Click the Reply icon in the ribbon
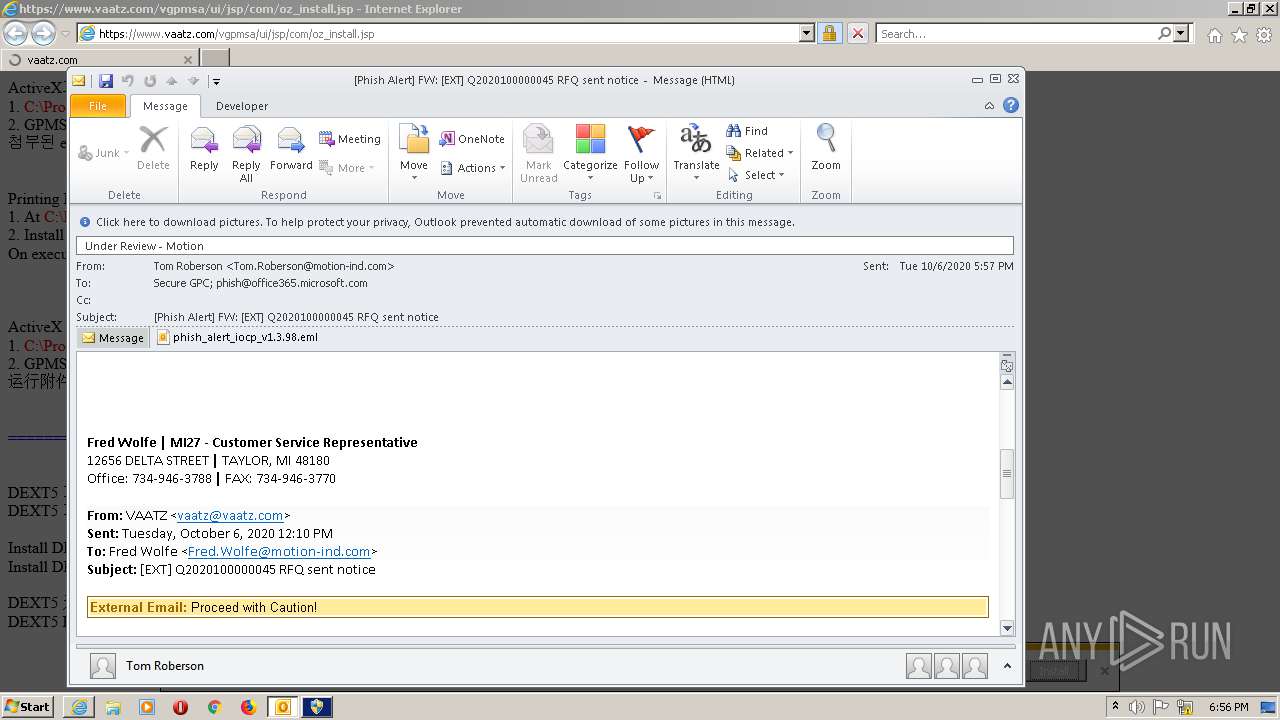This screenshot has height=720, width=1280. pyautogui.click(x=204, y=148)
